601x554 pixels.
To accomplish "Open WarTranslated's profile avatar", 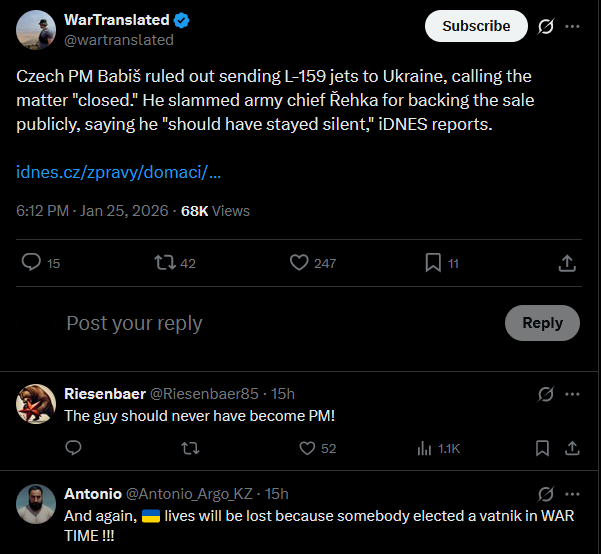I will point(36,30).
